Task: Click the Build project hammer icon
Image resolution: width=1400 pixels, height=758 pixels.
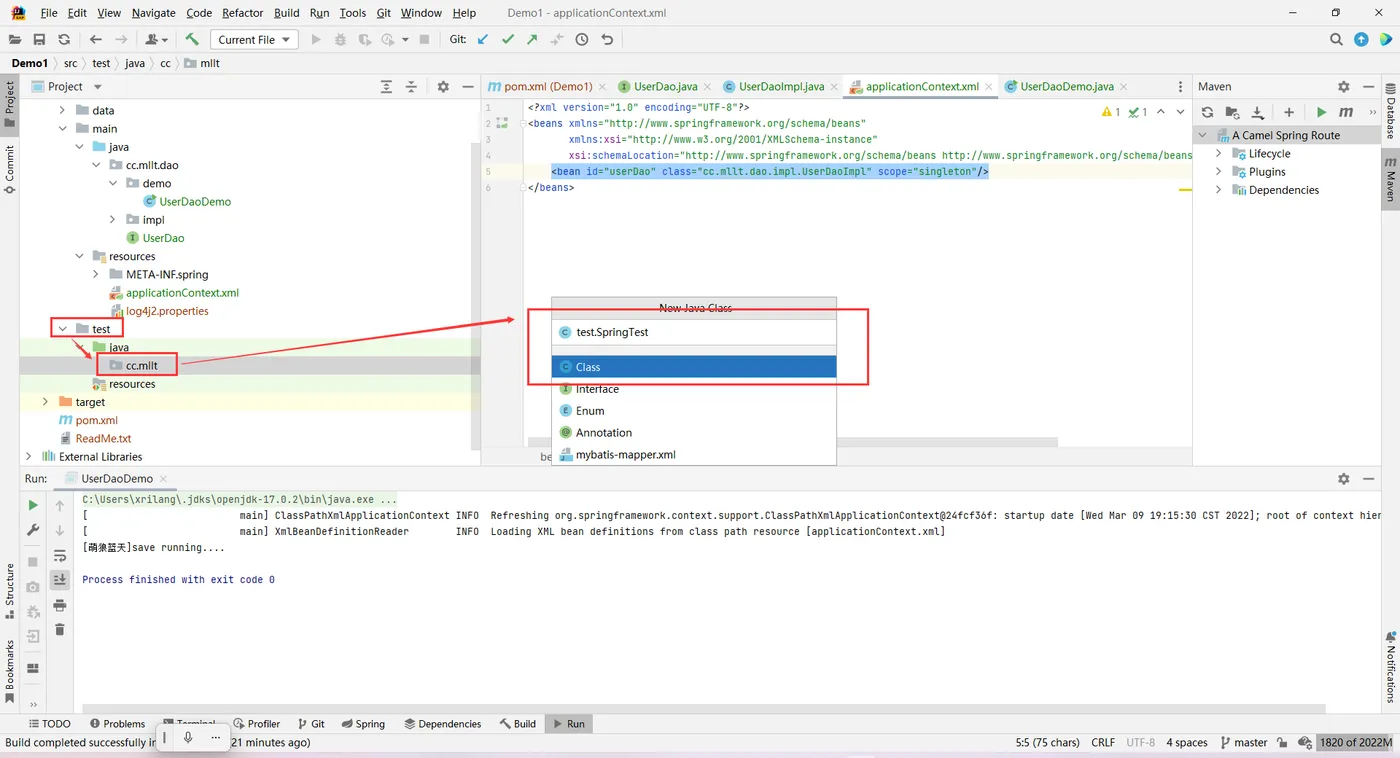Action: coord(192,39)
